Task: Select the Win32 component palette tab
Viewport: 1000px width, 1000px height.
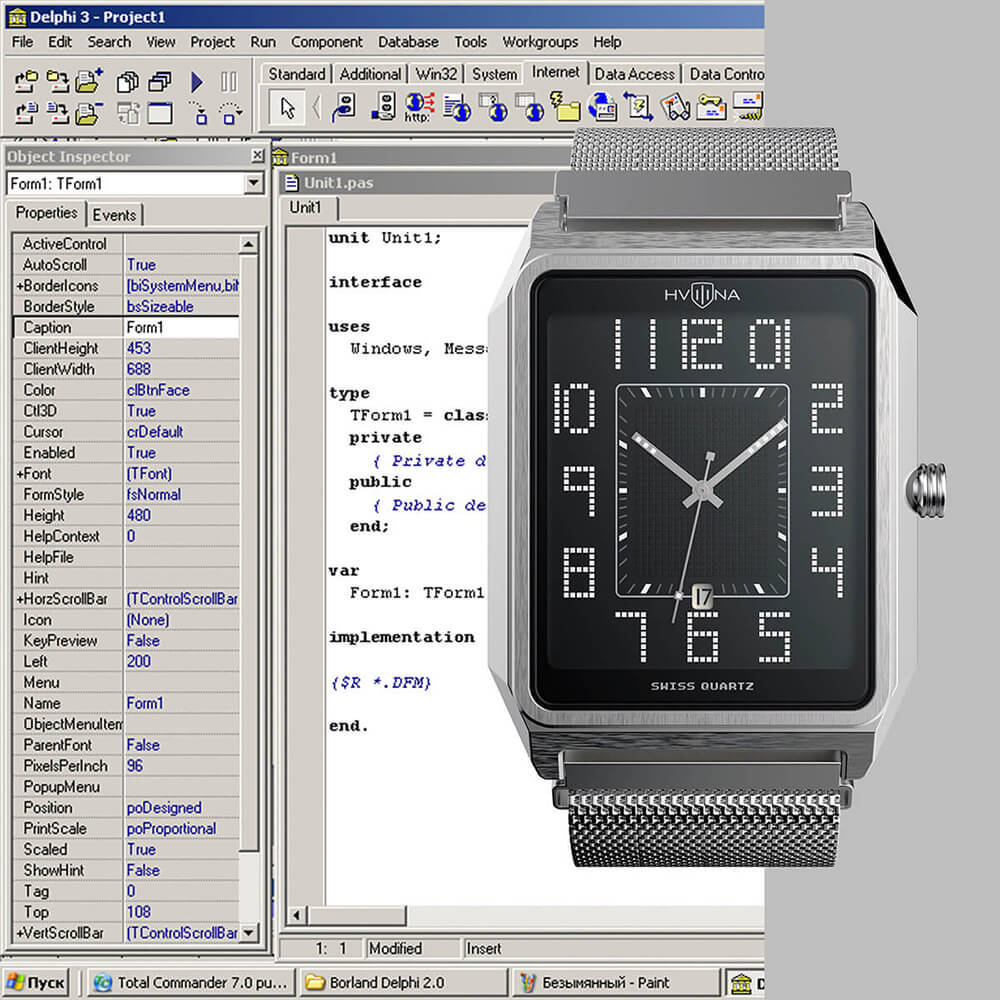Action: tap(436, 75)
